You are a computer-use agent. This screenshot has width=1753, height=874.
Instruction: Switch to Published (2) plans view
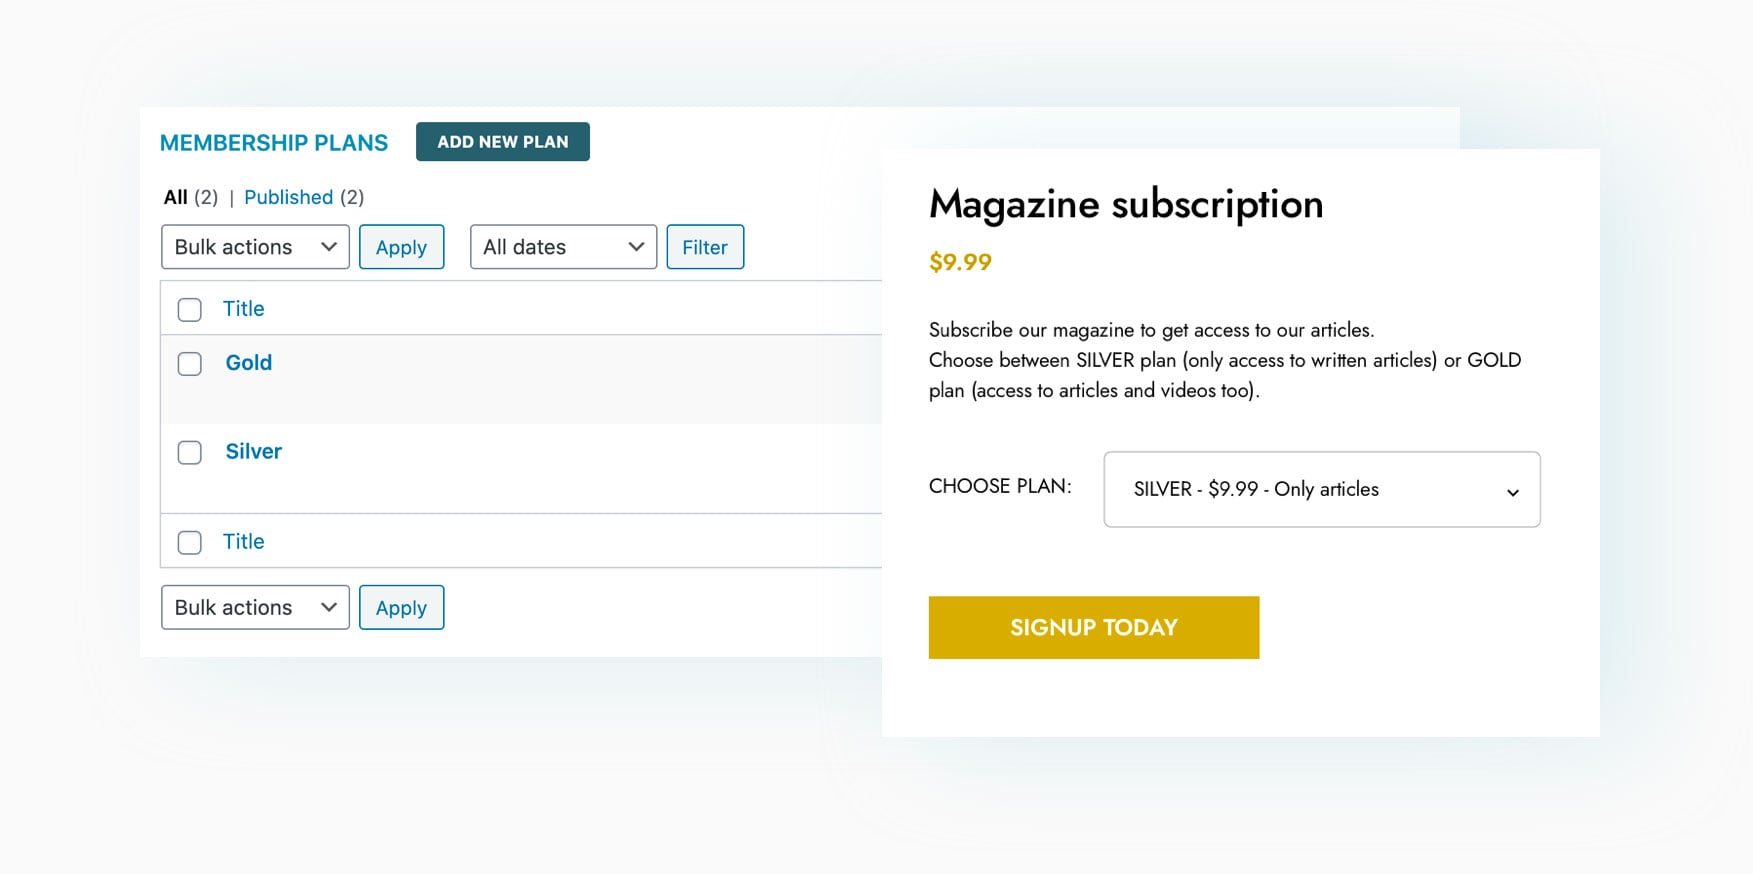(288, 197)
